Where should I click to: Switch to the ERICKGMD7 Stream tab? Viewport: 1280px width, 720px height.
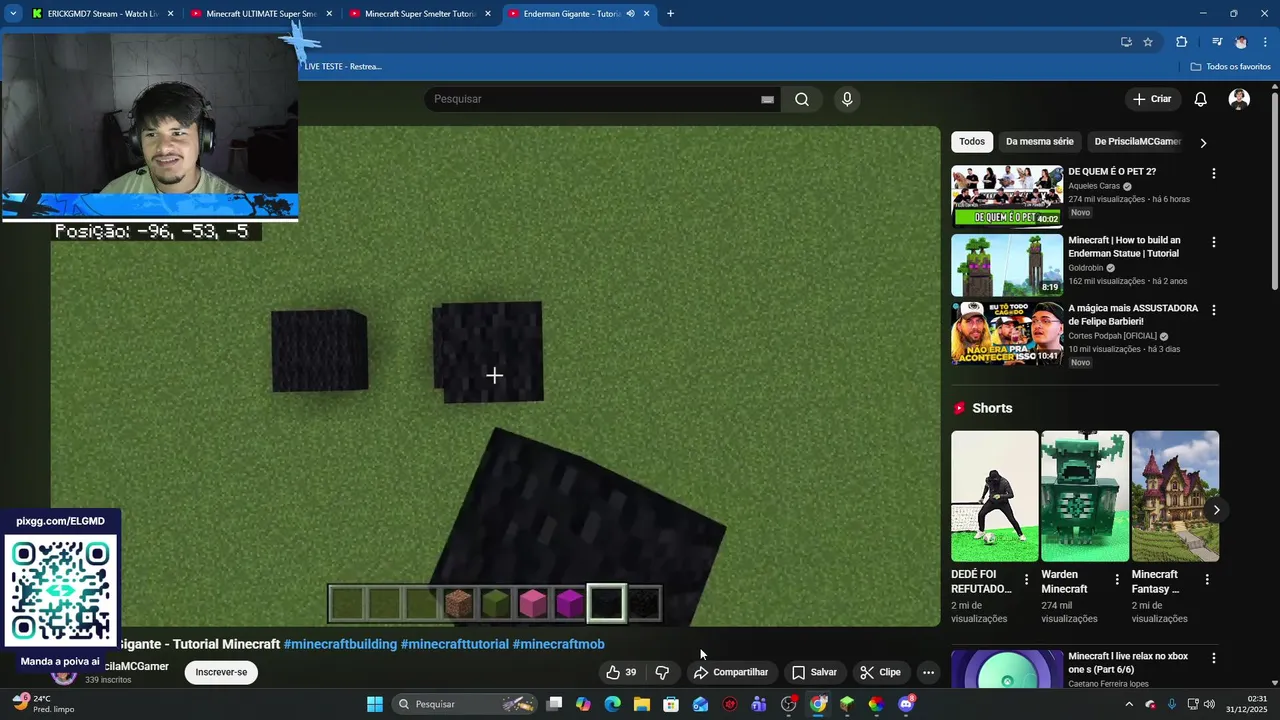[100, 13]
